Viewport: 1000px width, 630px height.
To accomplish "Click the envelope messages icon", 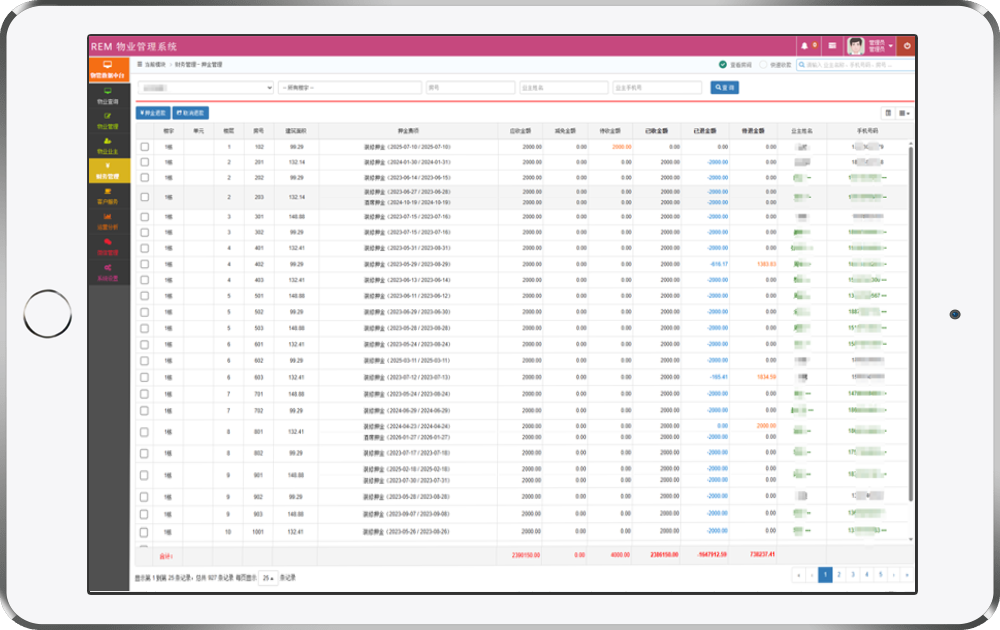I will [832, 45].
